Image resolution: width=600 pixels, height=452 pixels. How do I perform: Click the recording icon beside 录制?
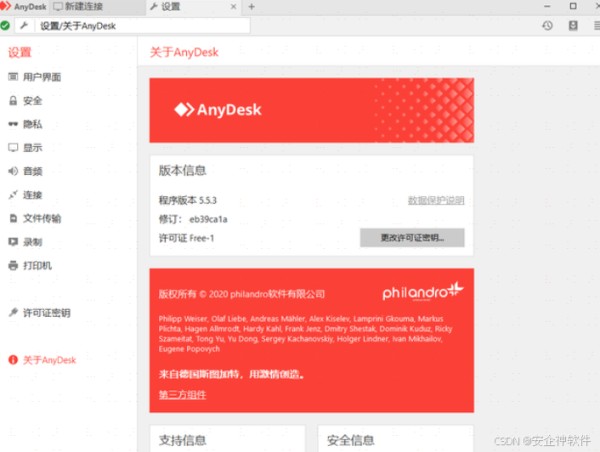pos(13,242)
